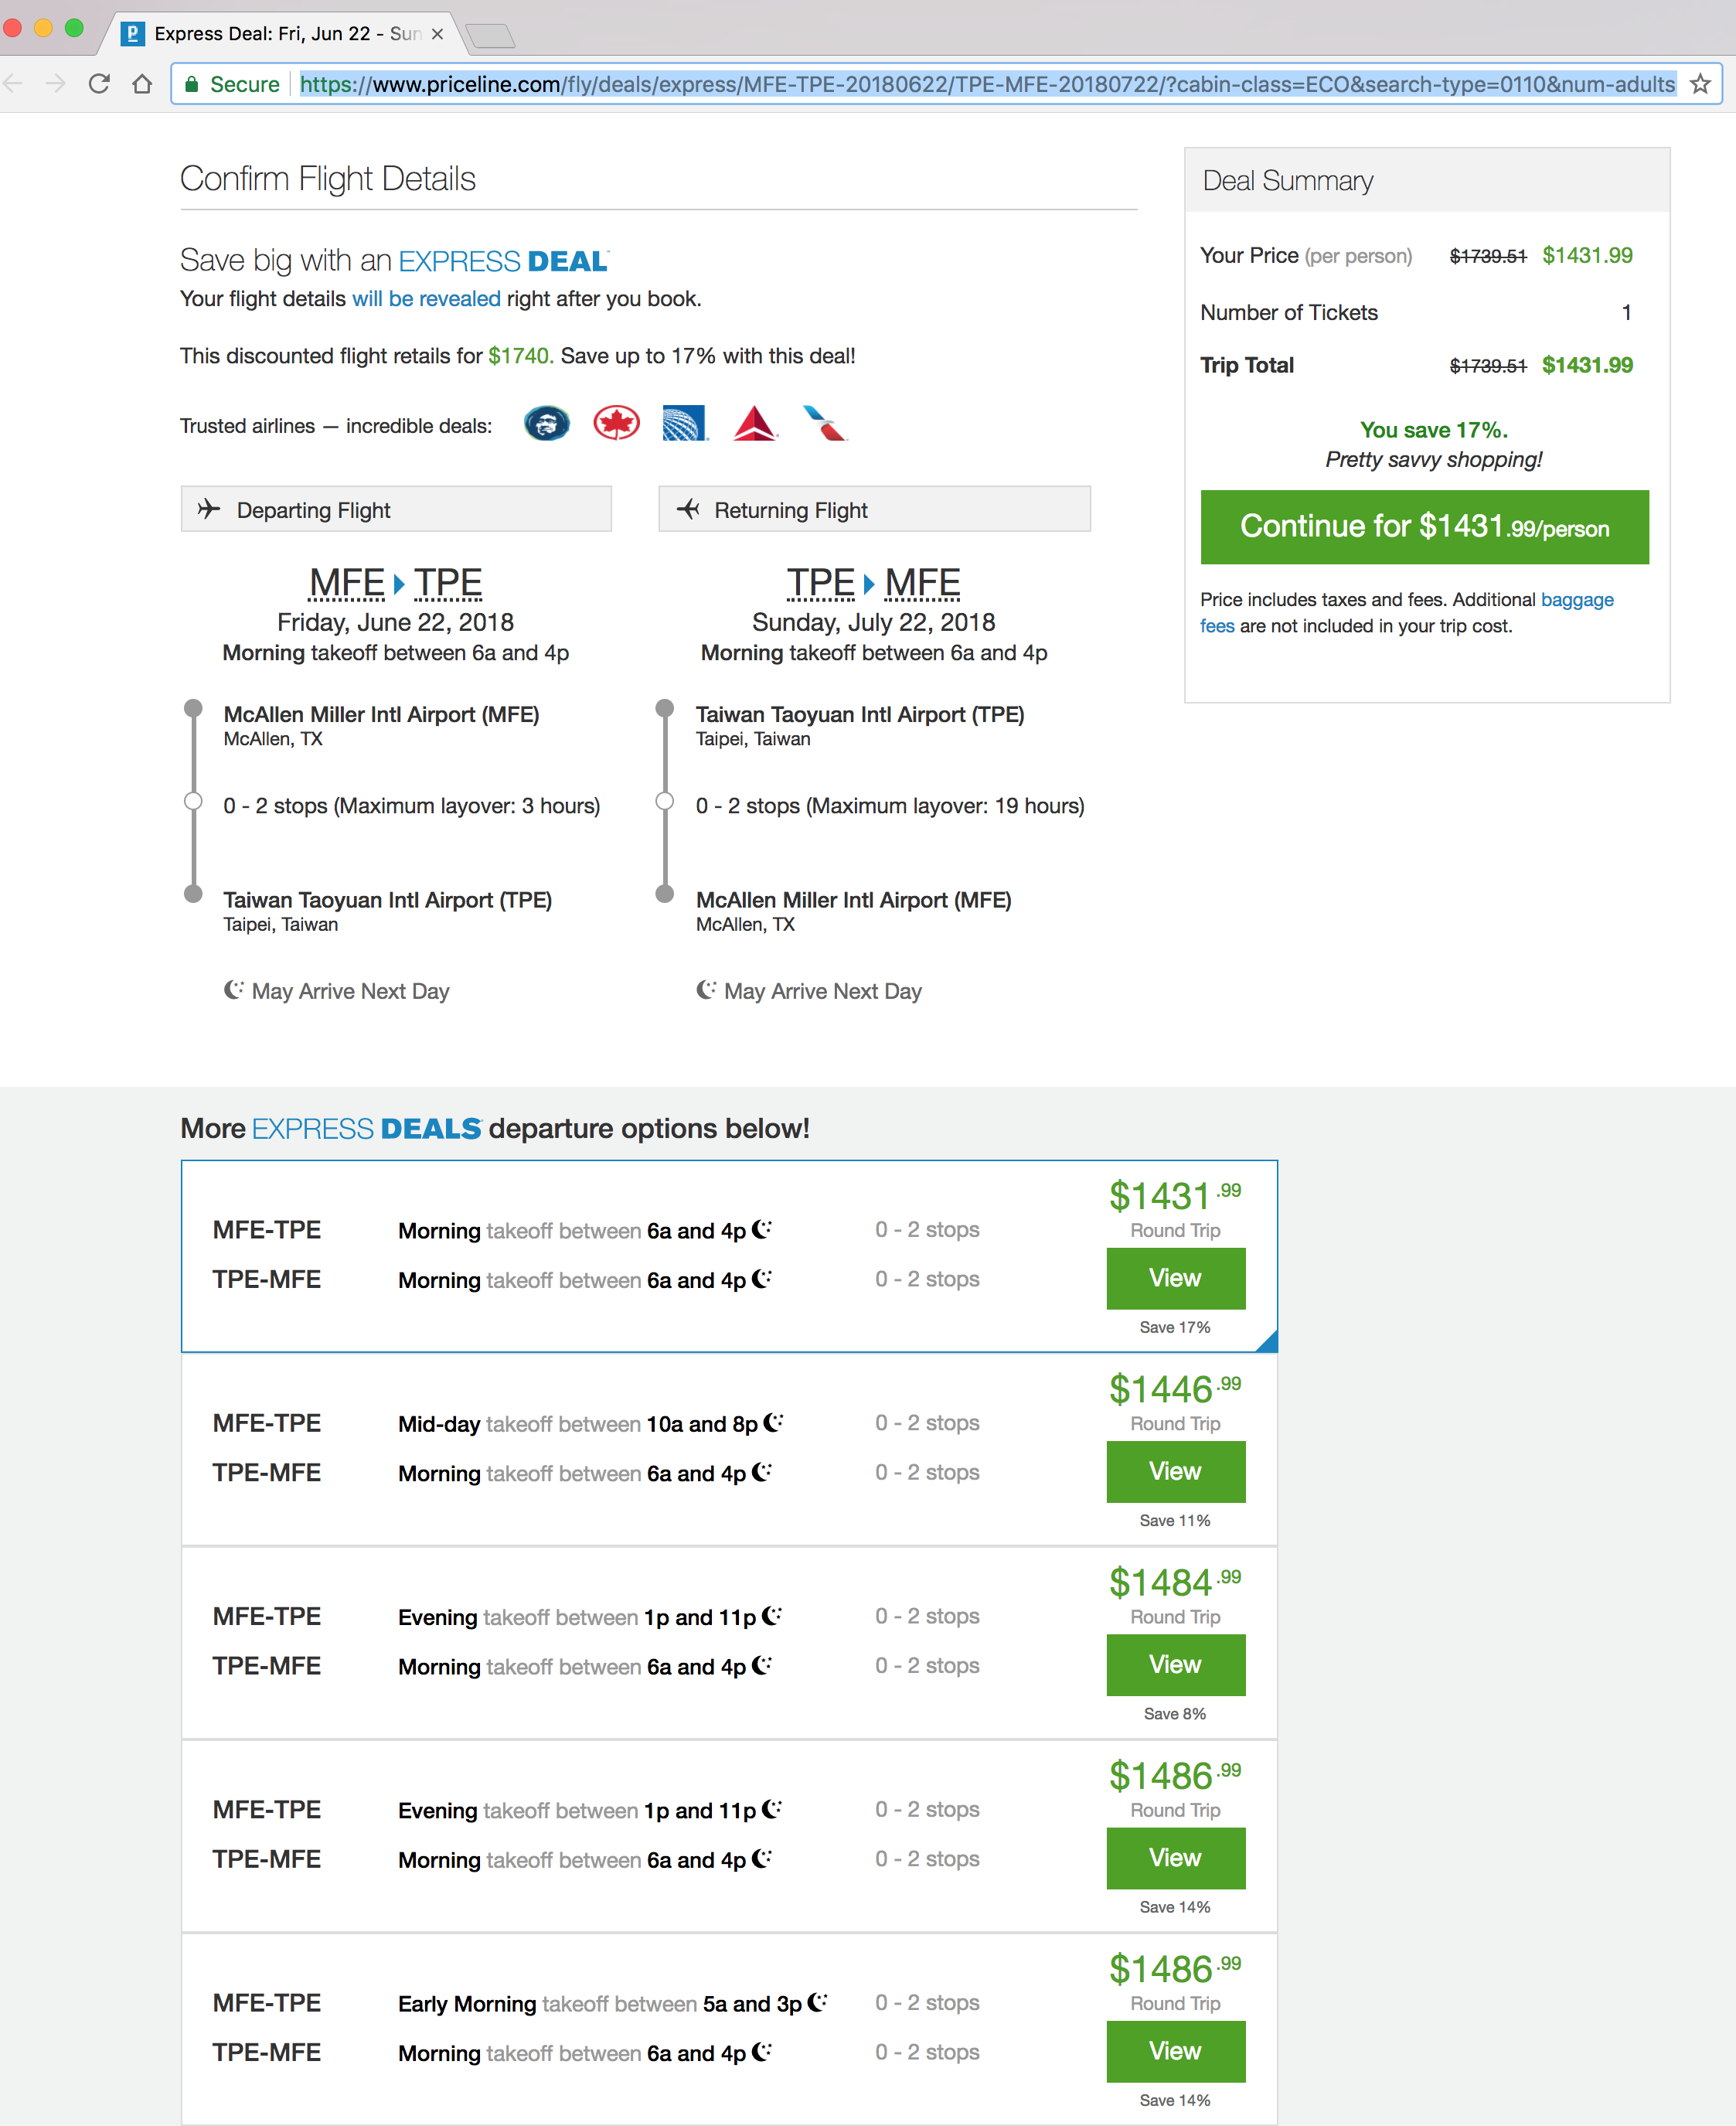
Task: Open the baggage fees link
Action: pos(1406,612)
